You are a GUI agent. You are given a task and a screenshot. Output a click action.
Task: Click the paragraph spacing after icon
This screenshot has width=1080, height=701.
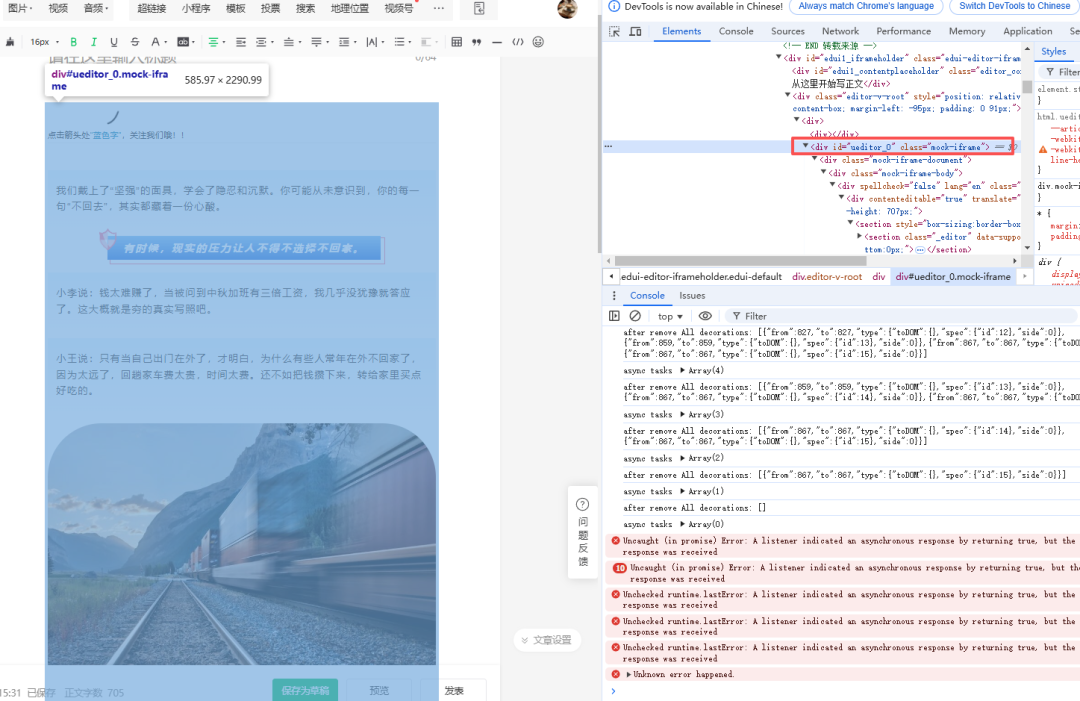316,42
